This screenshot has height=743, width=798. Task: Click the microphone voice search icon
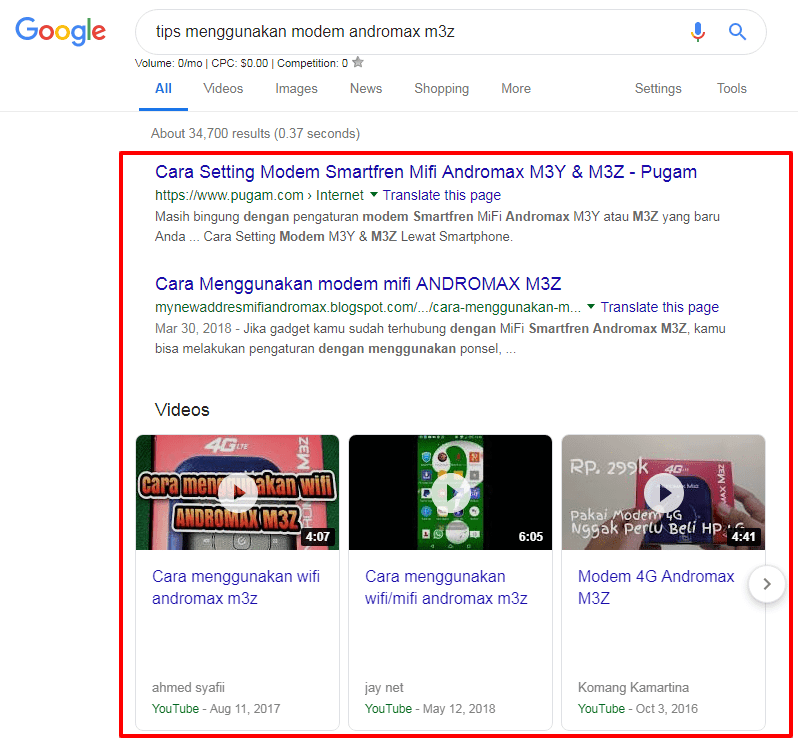[698, 32]
